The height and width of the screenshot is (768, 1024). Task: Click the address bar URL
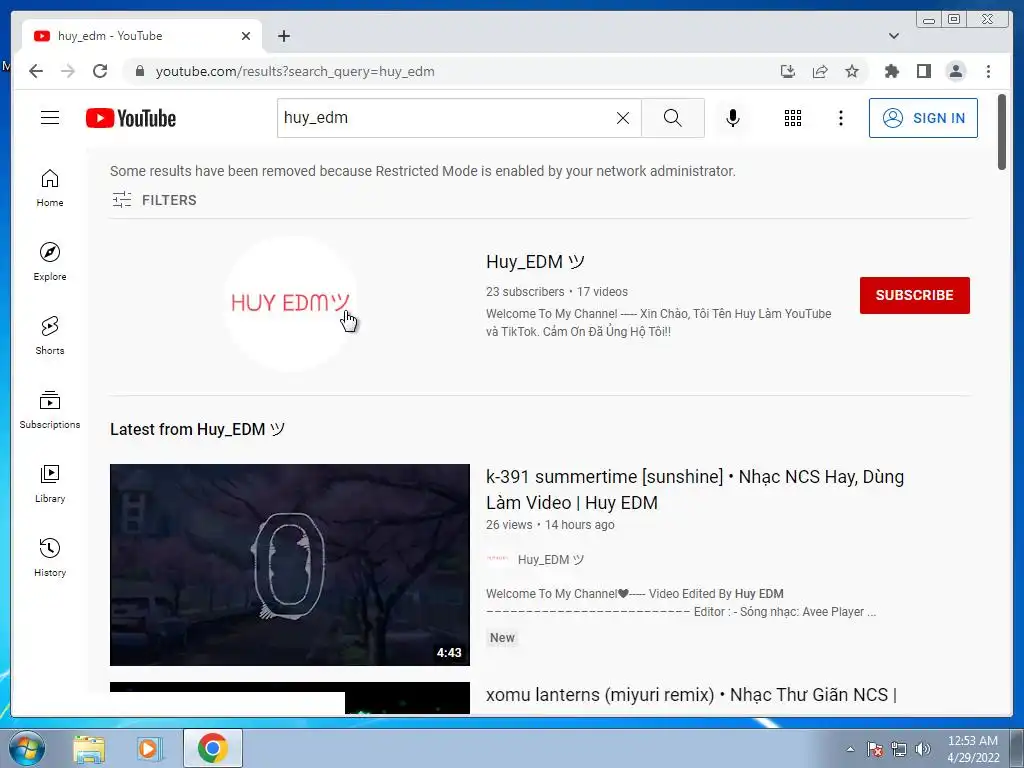point(295,71)
